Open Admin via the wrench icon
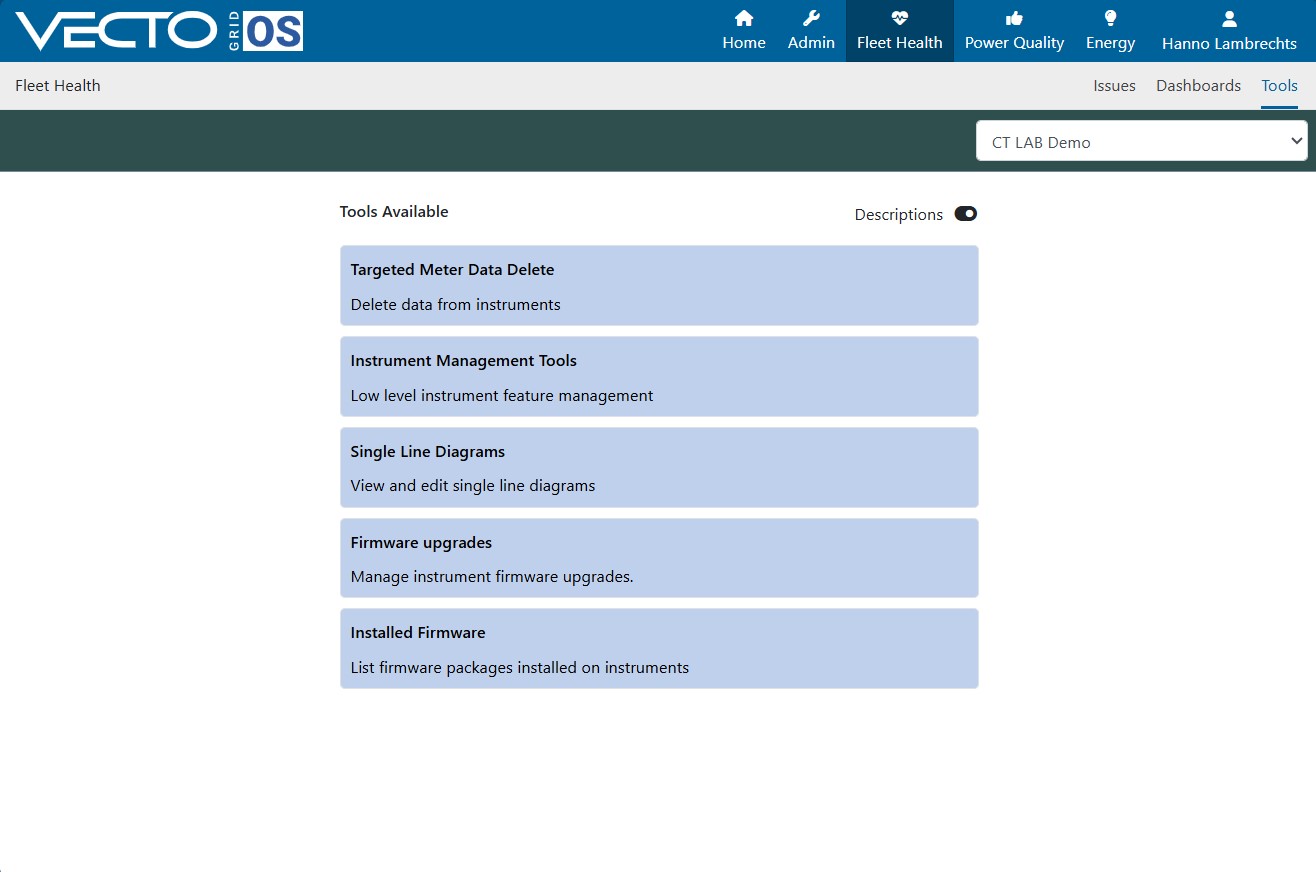1316x872 pixels. tap(811, 18)
